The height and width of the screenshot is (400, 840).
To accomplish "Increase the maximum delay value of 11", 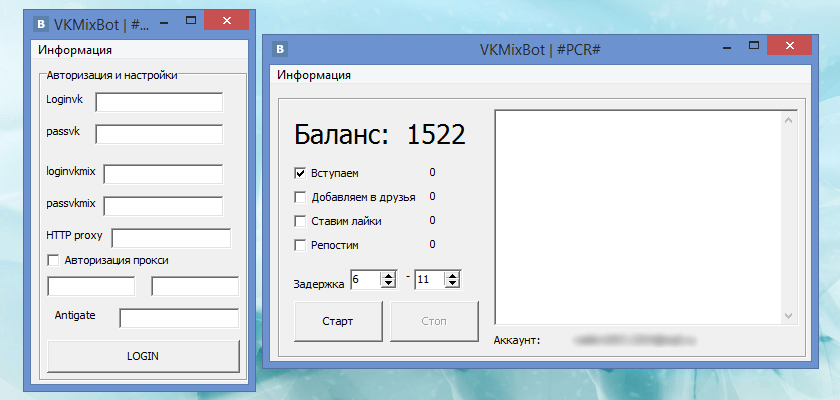I will coord(453,276).
